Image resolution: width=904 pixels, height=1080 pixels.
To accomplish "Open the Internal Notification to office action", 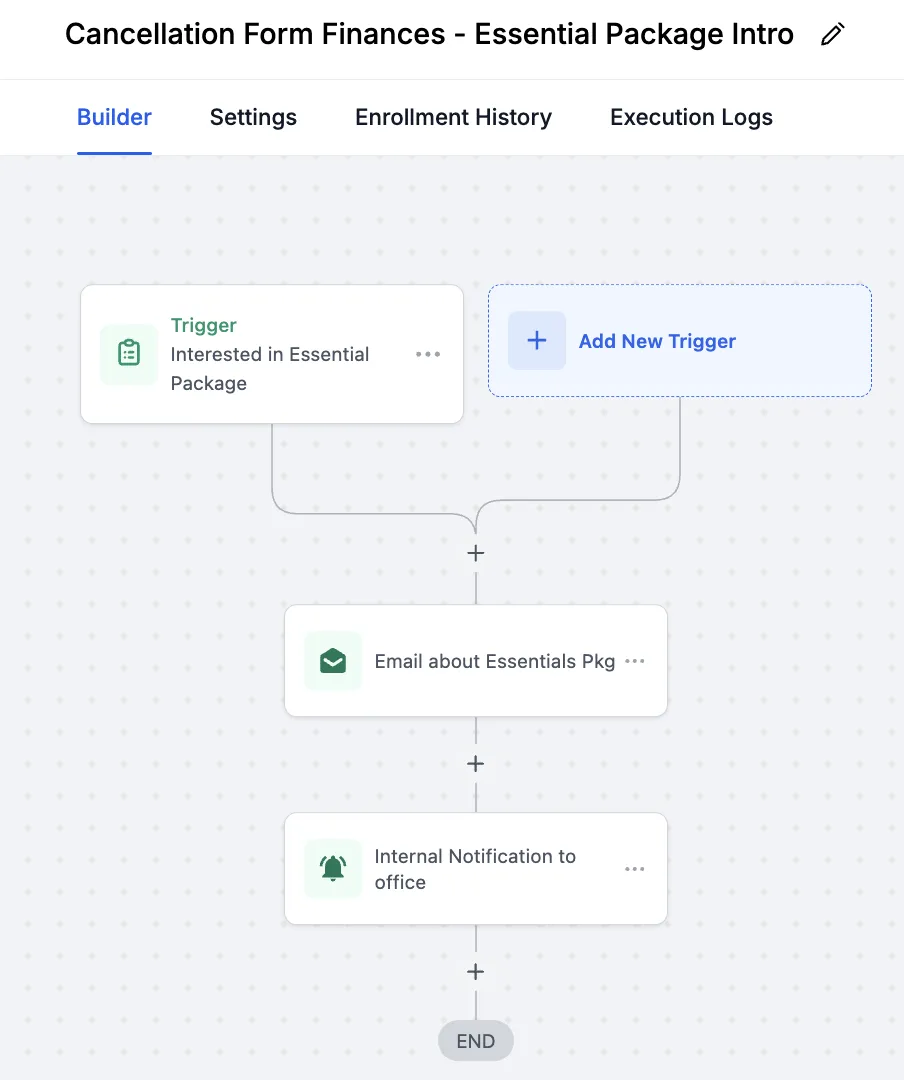I will coord(475,869).
